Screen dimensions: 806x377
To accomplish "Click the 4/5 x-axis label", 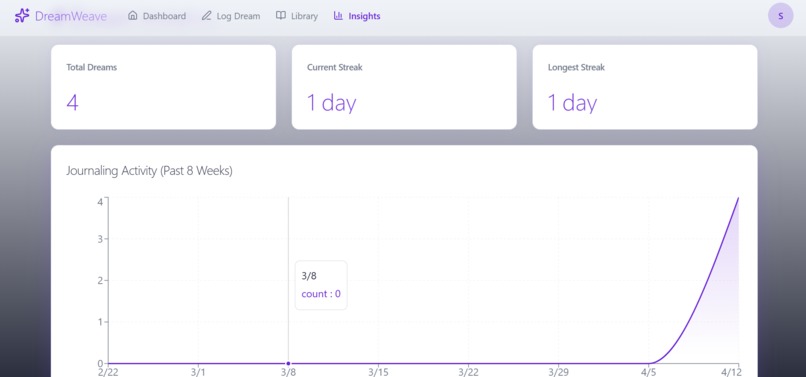I will click(649, 372).
